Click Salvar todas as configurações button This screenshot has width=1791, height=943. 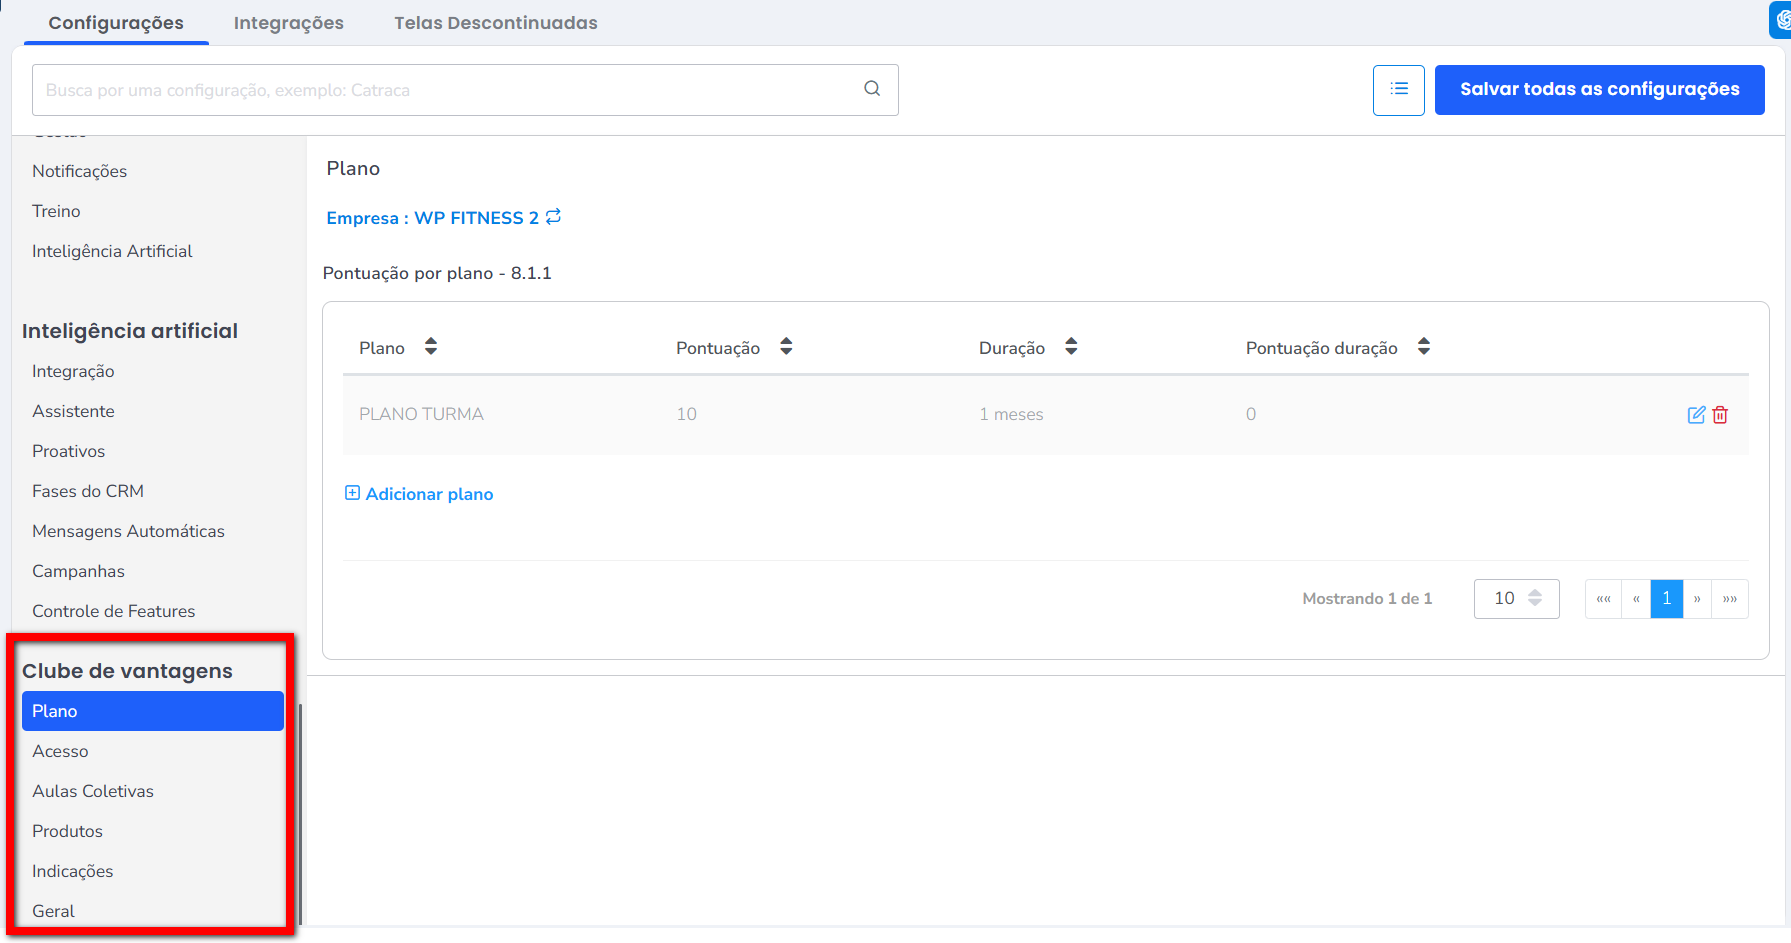click(x=1599, y=90)
